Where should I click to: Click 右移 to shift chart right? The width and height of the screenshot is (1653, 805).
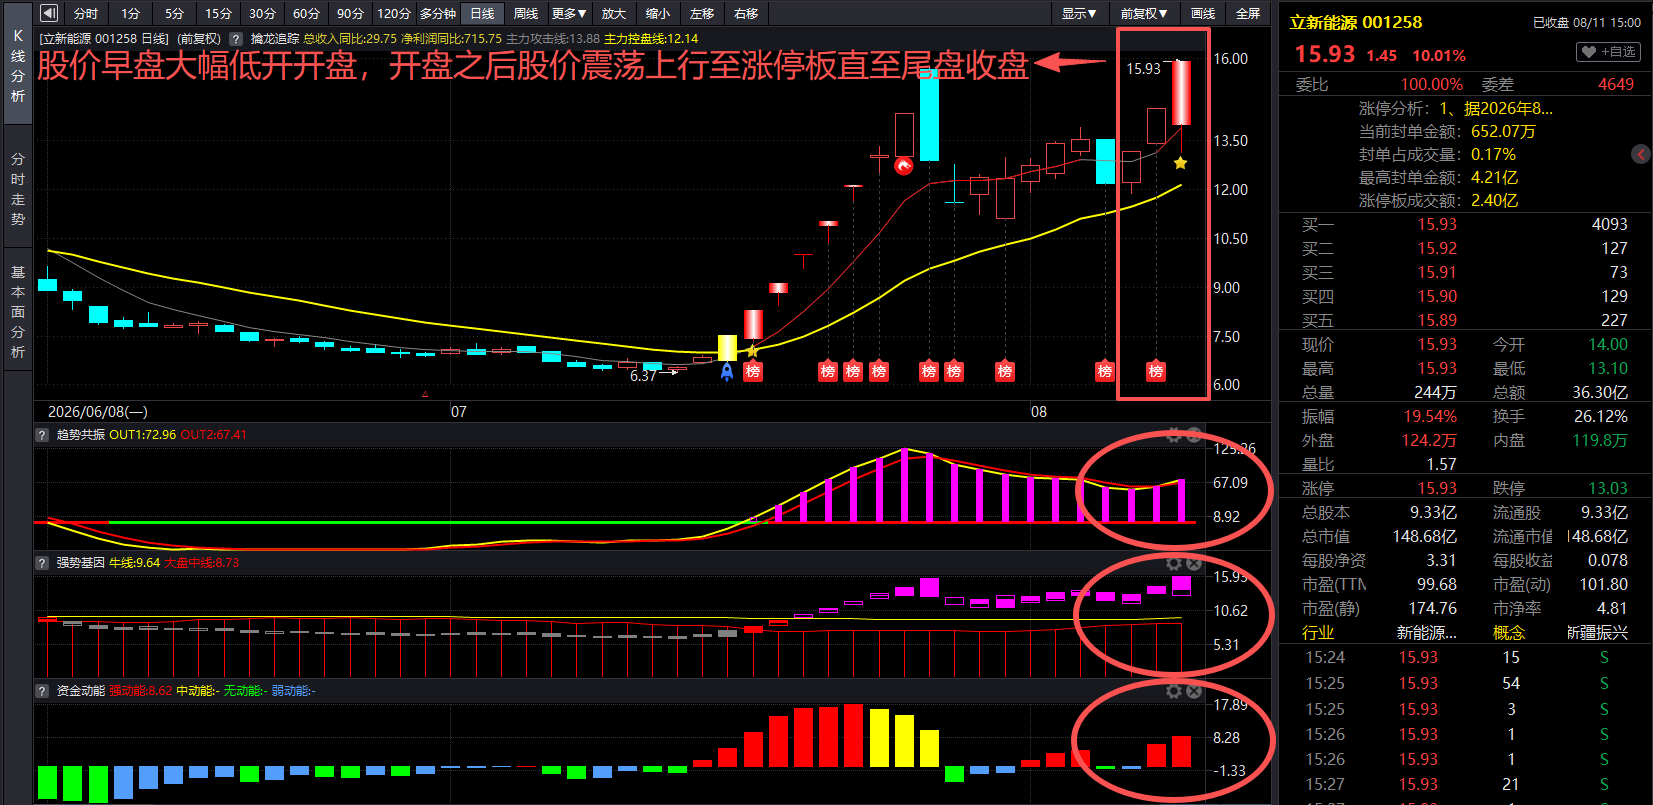pos(746,13)
